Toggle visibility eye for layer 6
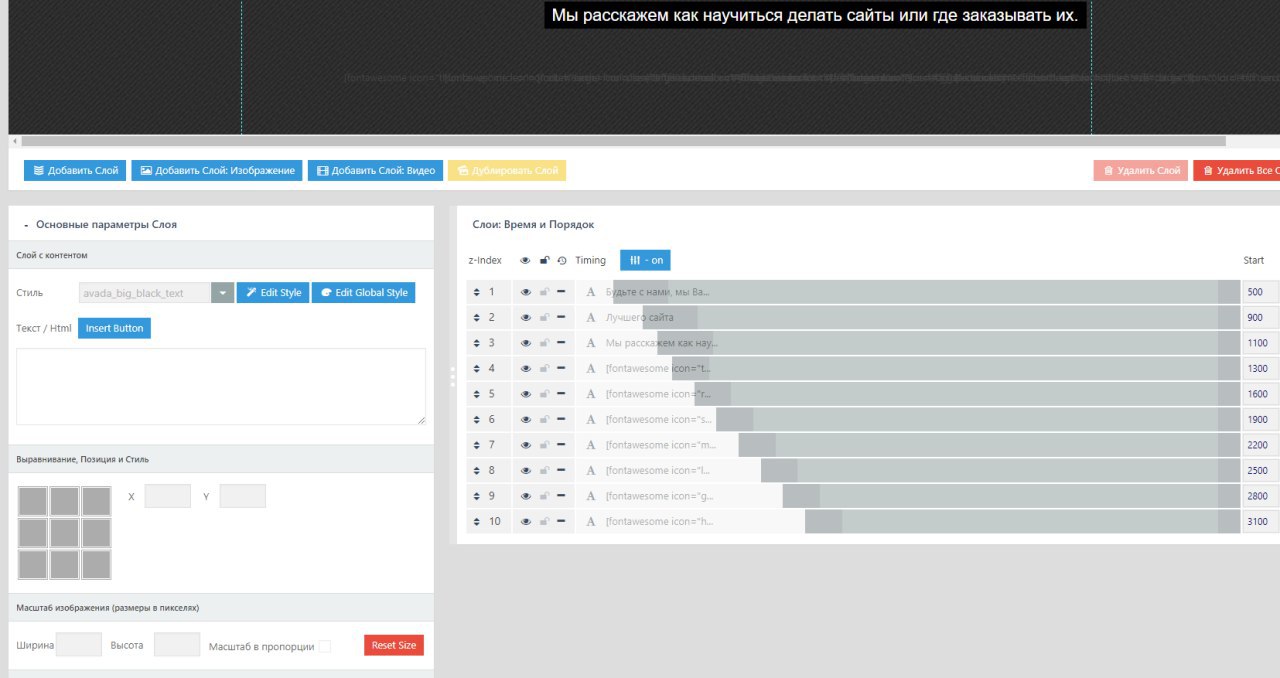This screenshot has width=1280, height=678. point(526,420)
